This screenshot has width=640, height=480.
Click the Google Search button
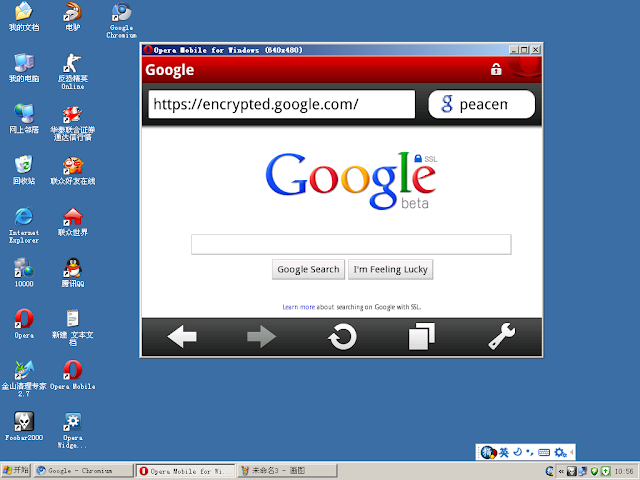(308, 269)
